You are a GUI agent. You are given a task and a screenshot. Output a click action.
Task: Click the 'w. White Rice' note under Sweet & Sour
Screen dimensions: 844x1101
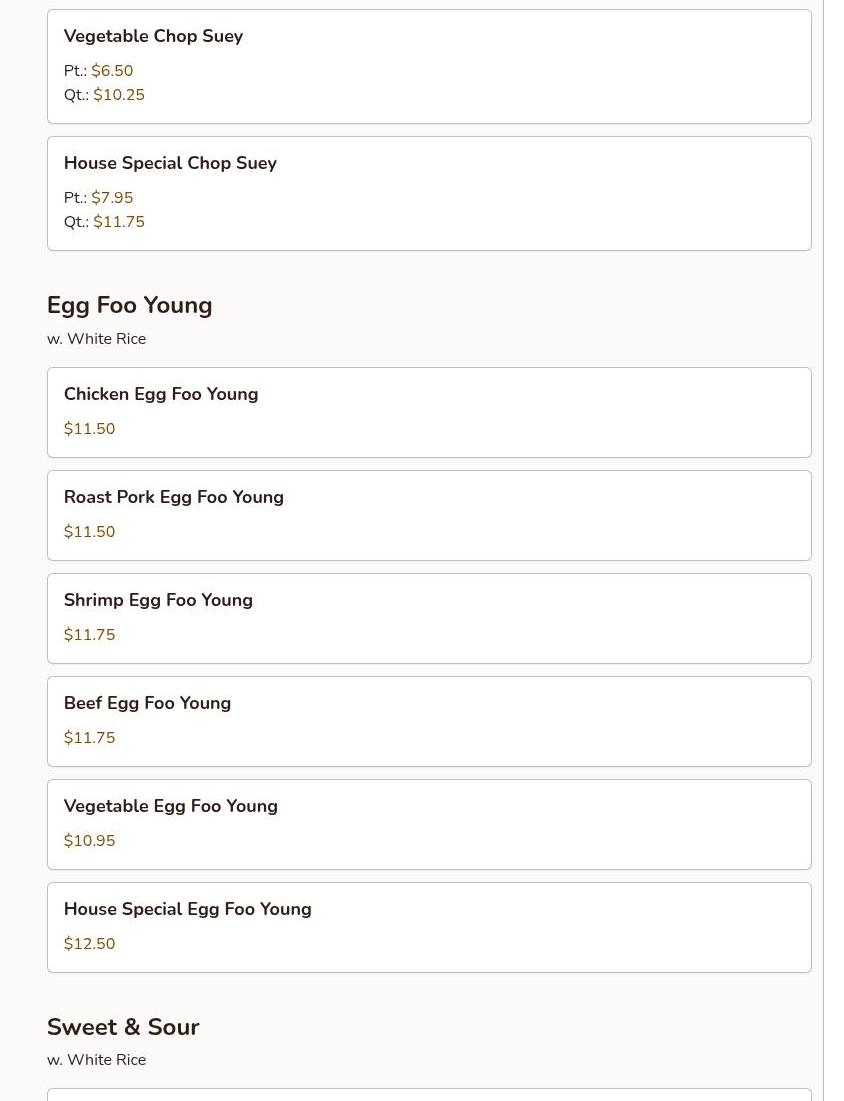(x=96, y=1060)
